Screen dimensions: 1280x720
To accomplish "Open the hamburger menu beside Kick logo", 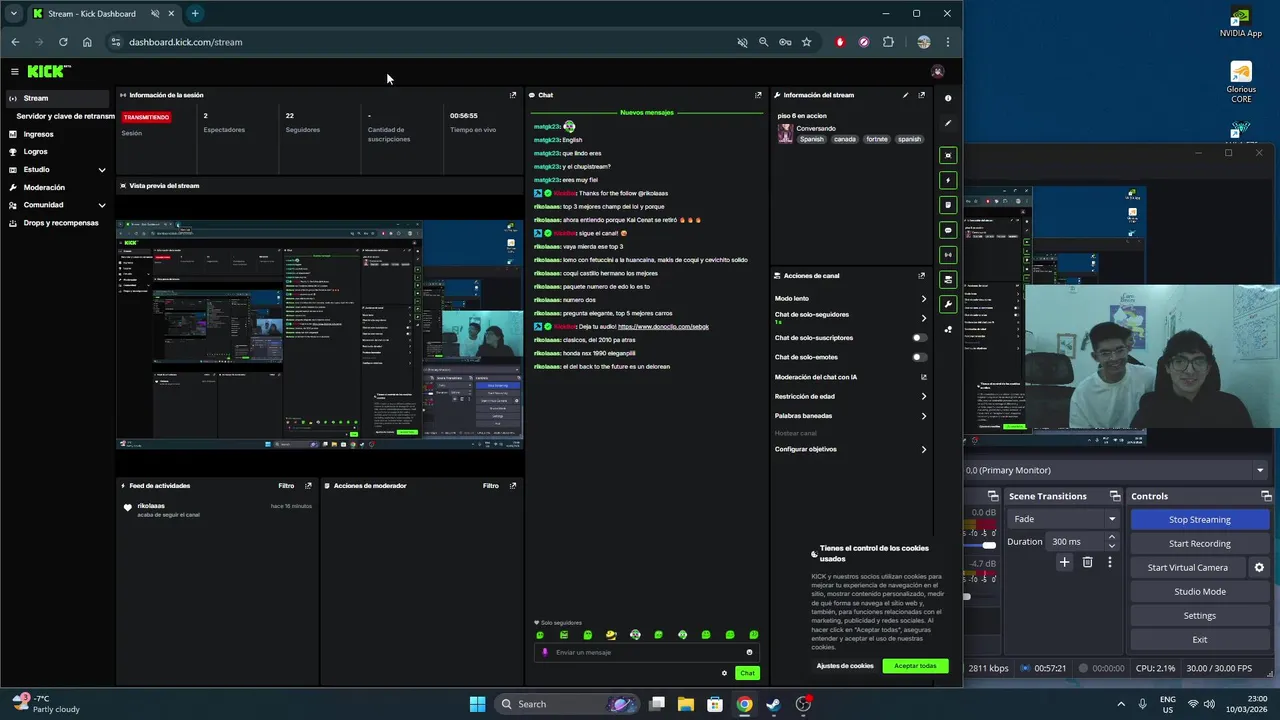I will (15, 71).
